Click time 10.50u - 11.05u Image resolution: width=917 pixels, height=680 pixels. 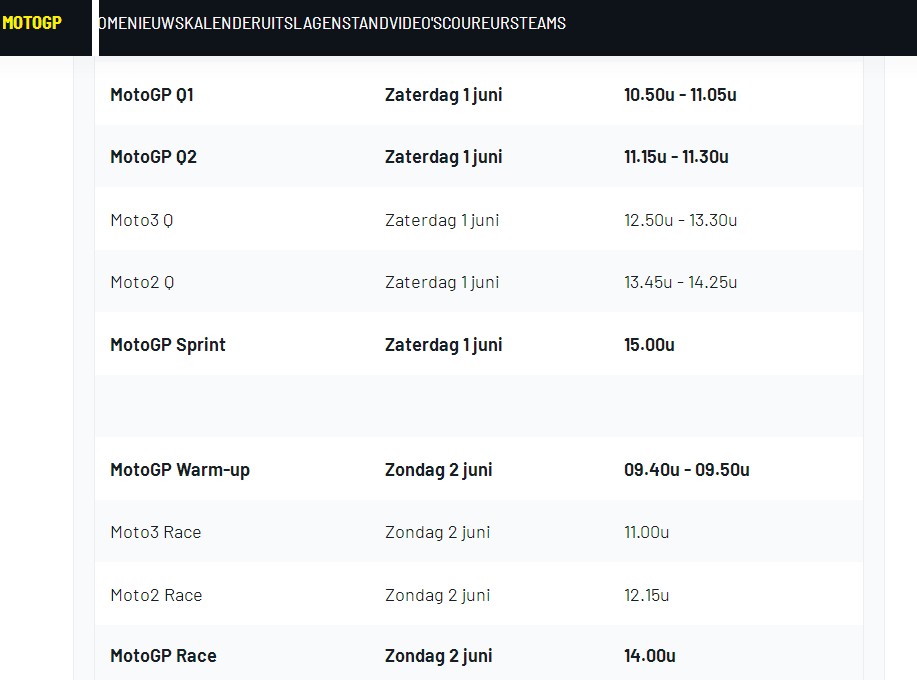click(x=680, y=95)
